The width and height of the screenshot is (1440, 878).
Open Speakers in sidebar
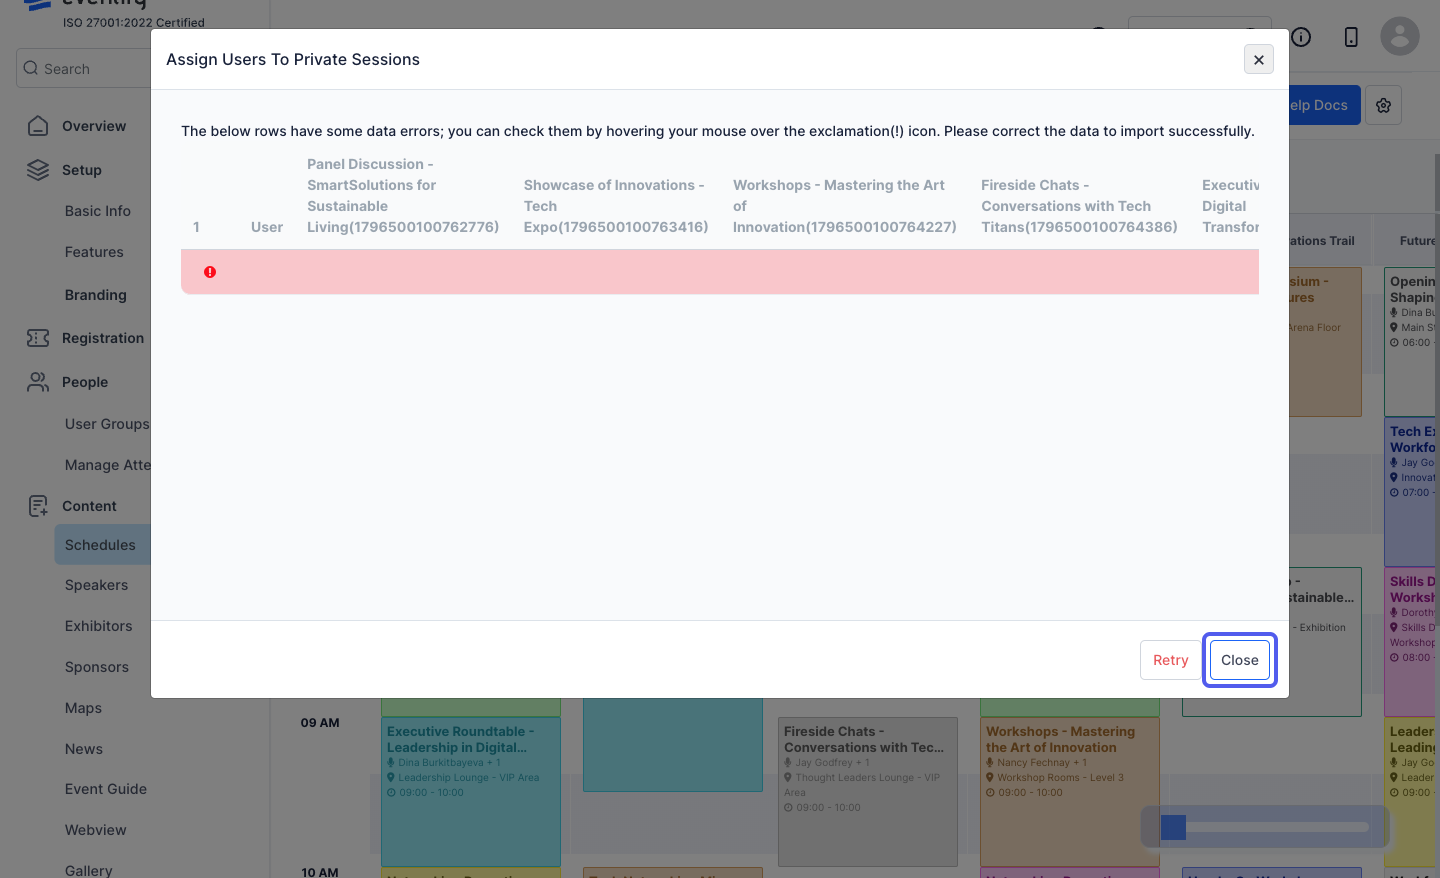(97, 585)
